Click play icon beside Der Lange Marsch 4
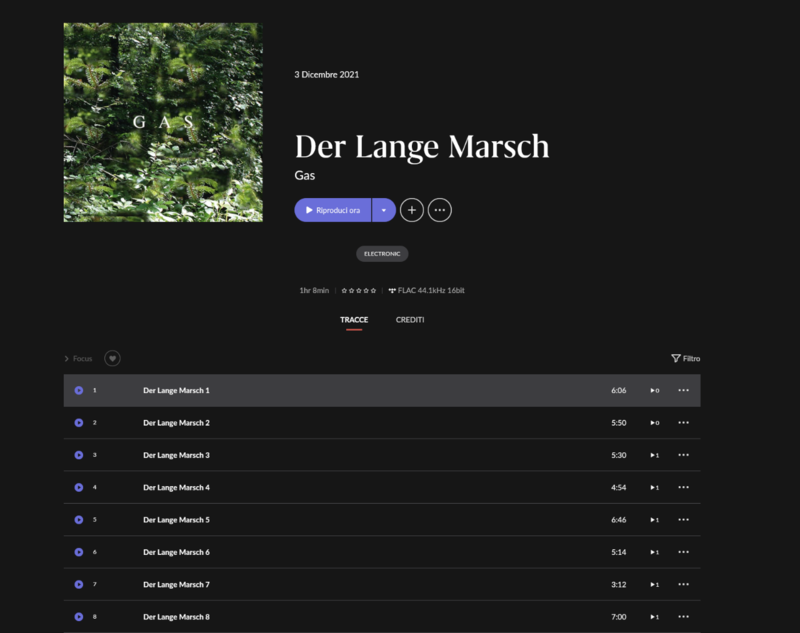This screenshot has height=633, width=800. pos(79,487)
